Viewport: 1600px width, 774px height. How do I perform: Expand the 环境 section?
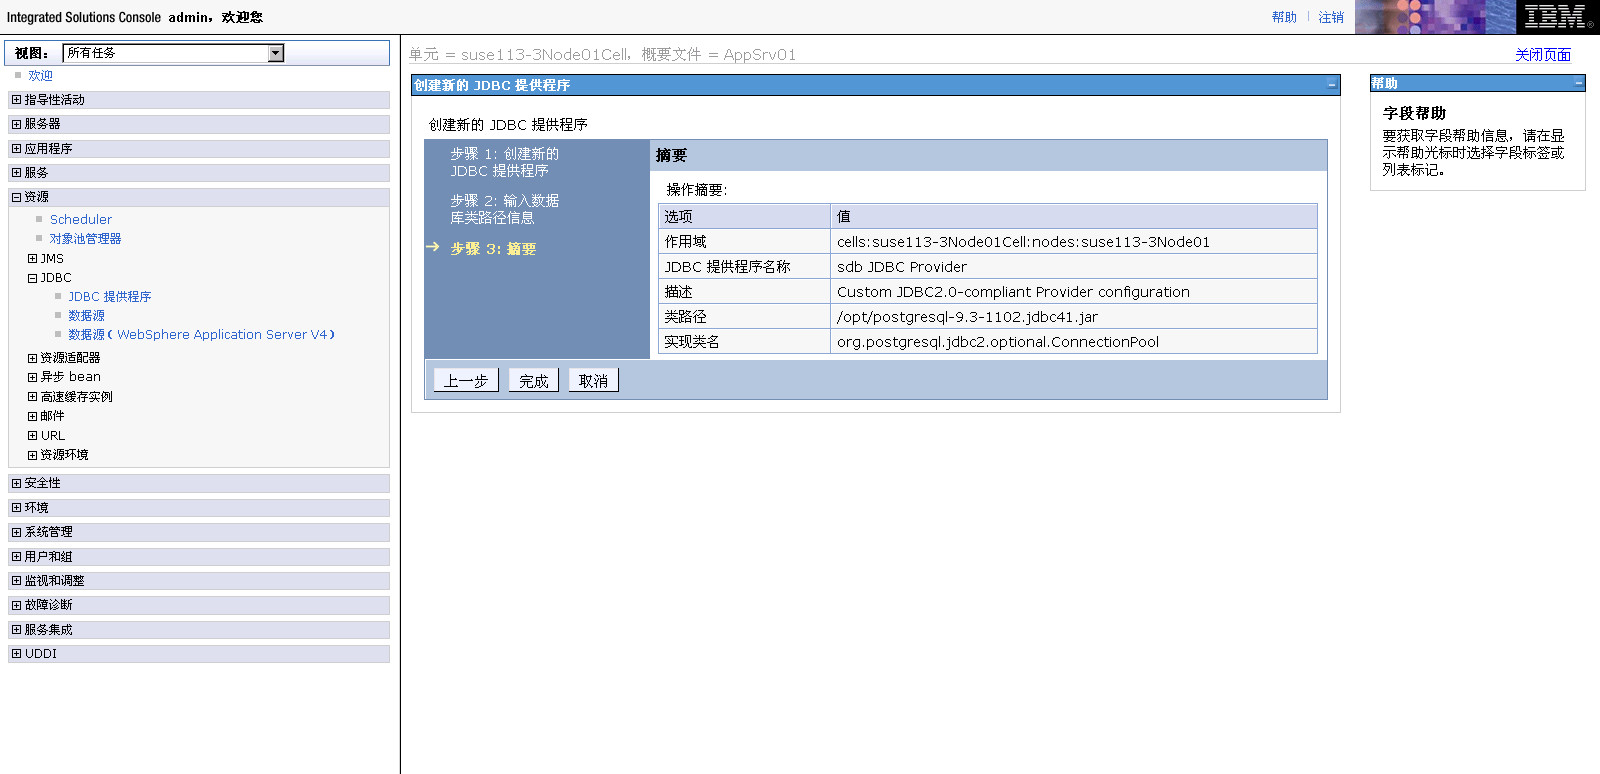pos(16,508)
